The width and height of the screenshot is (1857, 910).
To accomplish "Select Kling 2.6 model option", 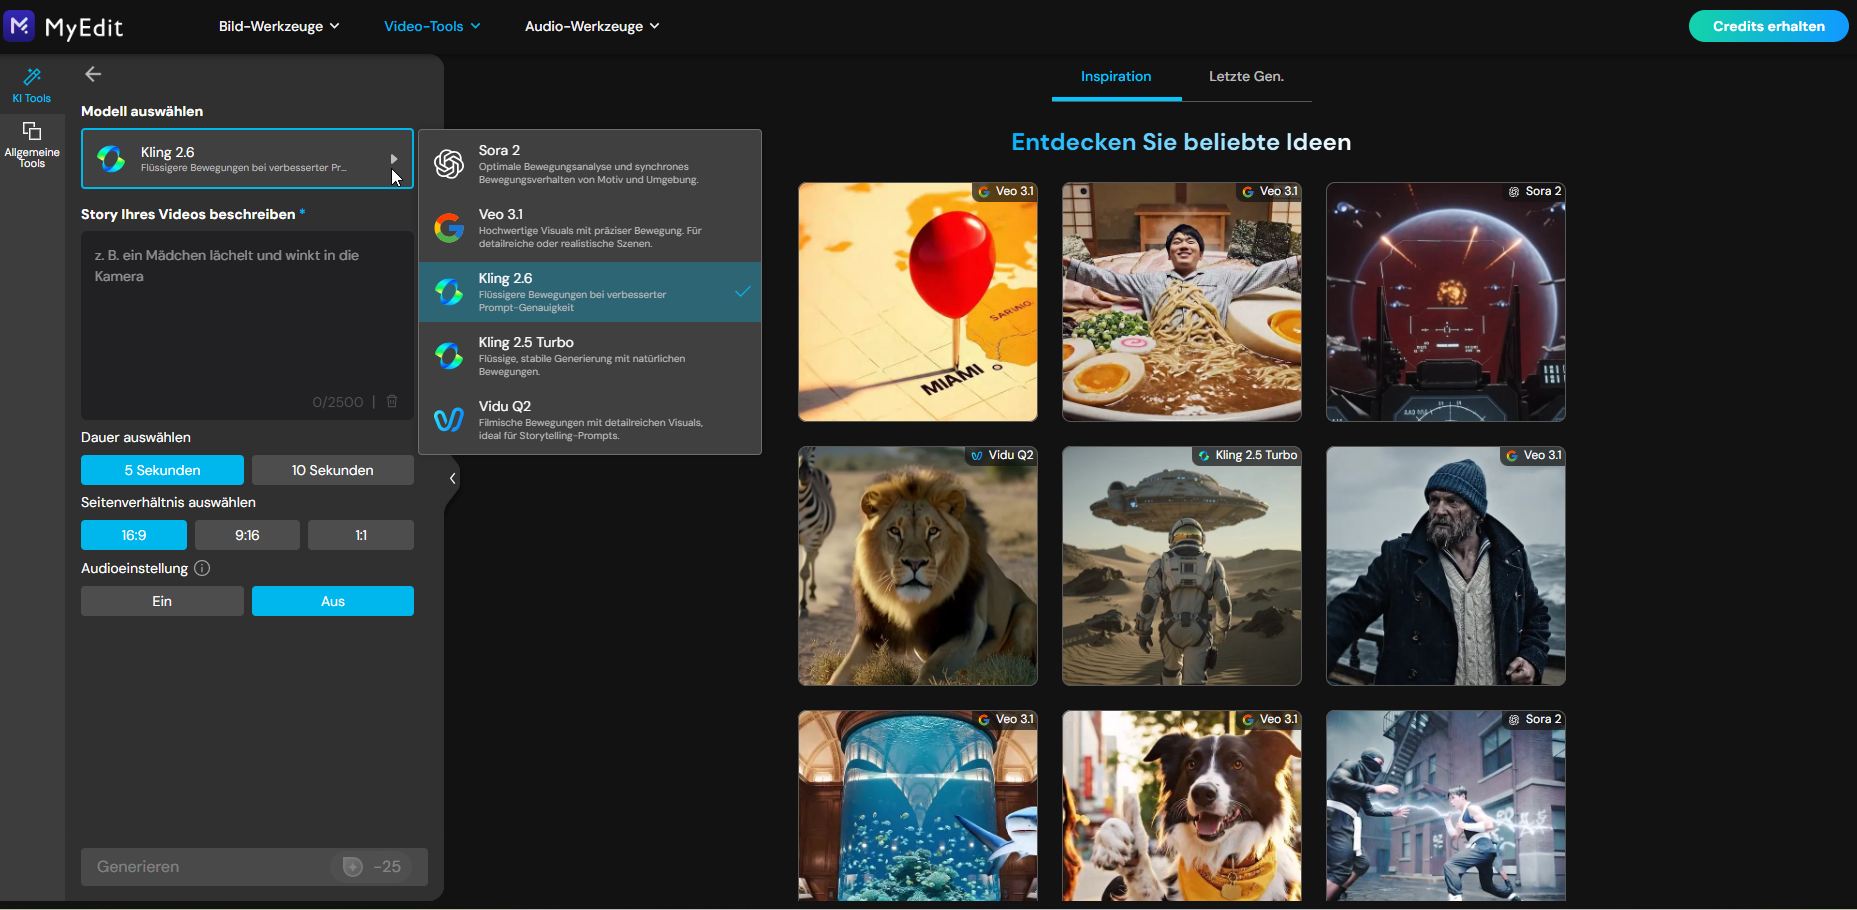I will pos(590,292).
